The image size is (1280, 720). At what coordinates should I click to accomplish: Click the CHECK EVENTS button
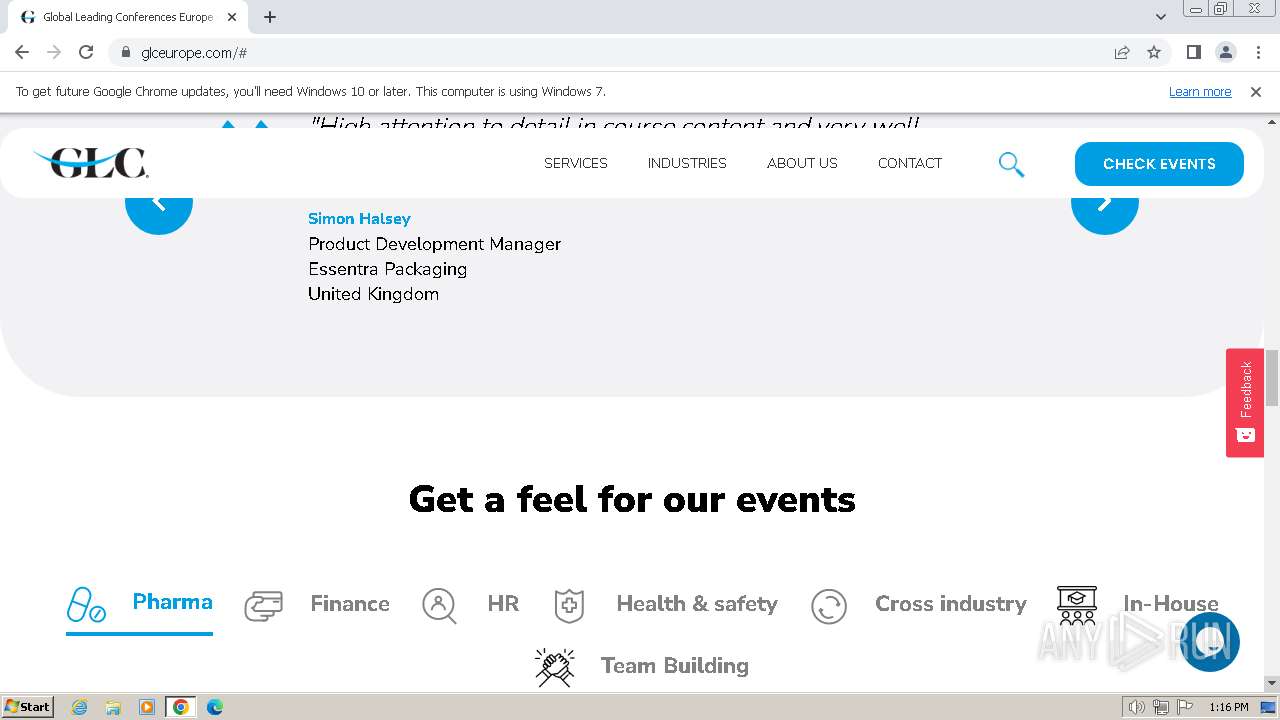1159,164
